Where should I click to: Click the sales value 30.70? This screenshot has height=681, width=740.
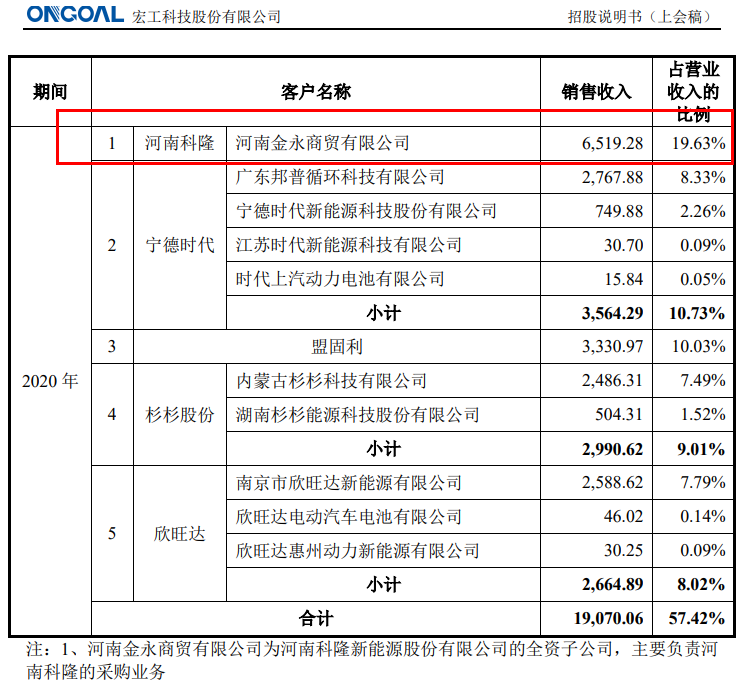(623, 245)
